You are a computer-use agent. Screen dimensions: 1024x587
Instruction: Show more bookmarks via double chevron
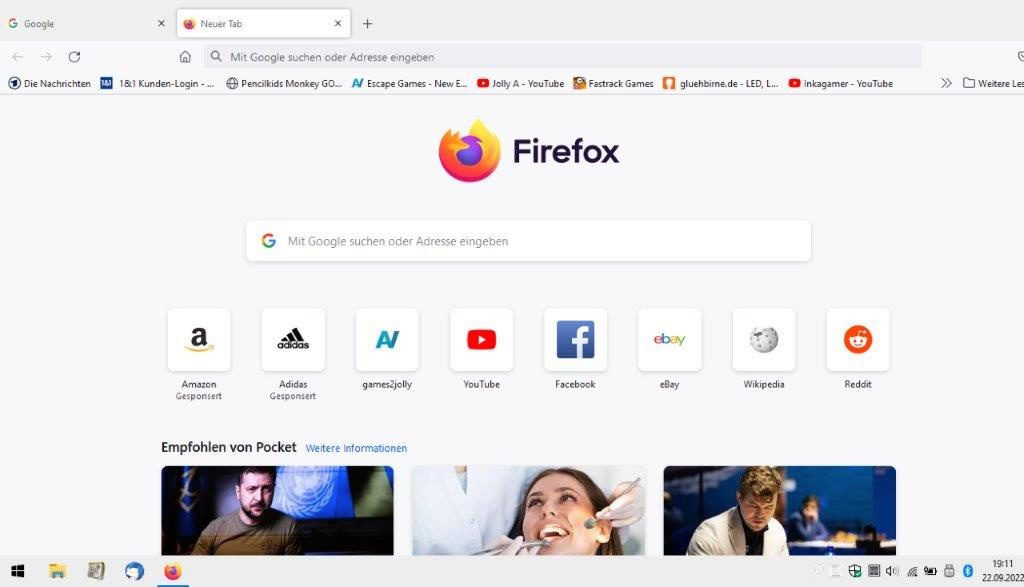[x=946, y=84]
